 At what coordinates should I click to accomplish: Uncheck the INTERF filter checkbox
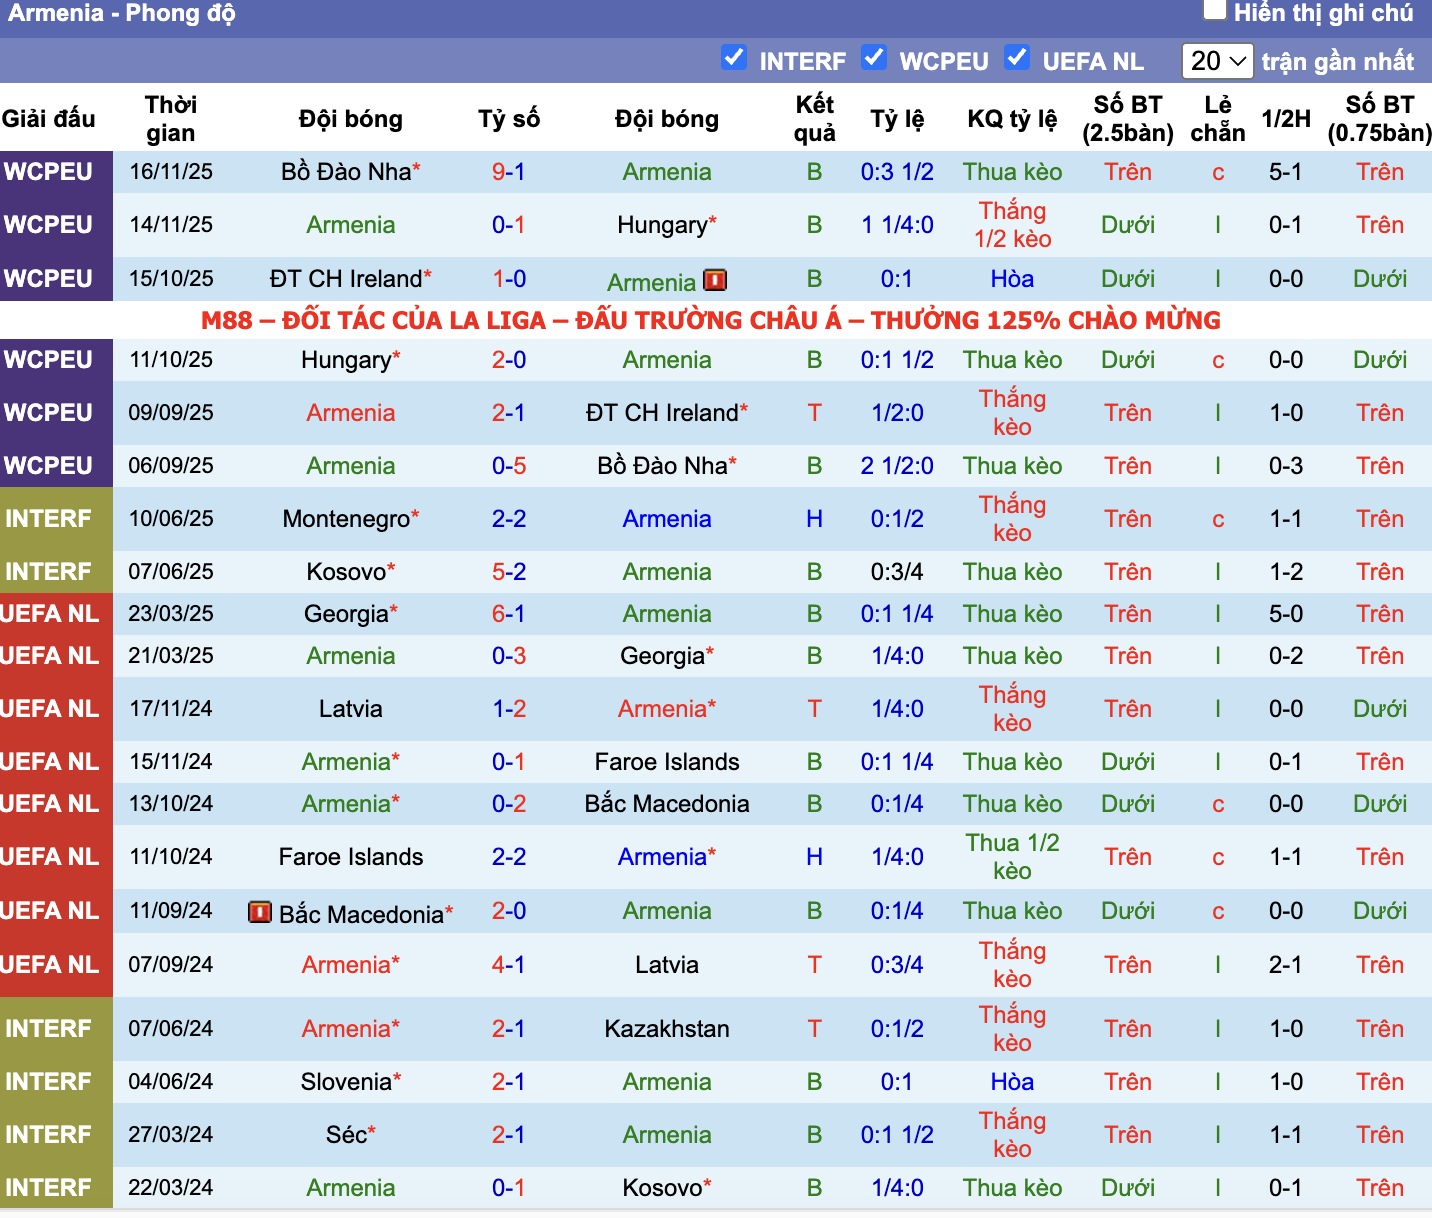click(734, 58)
